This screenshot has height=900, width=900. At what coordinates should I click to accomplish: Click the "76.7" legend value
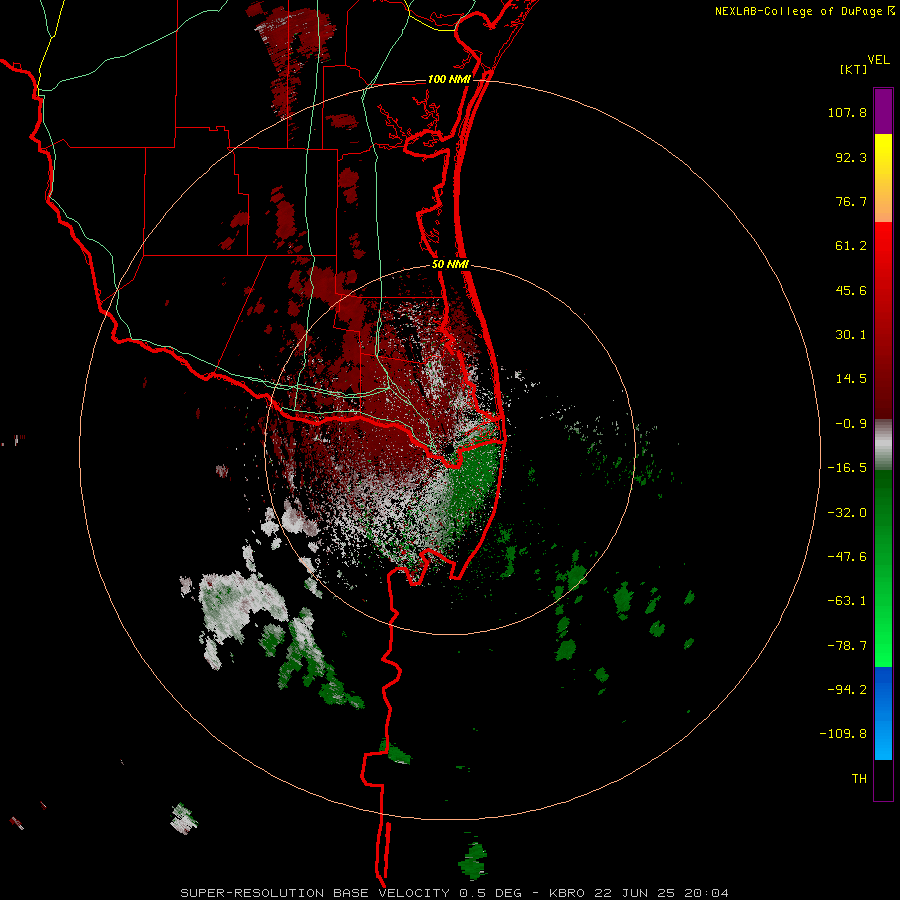click(851, 201)
